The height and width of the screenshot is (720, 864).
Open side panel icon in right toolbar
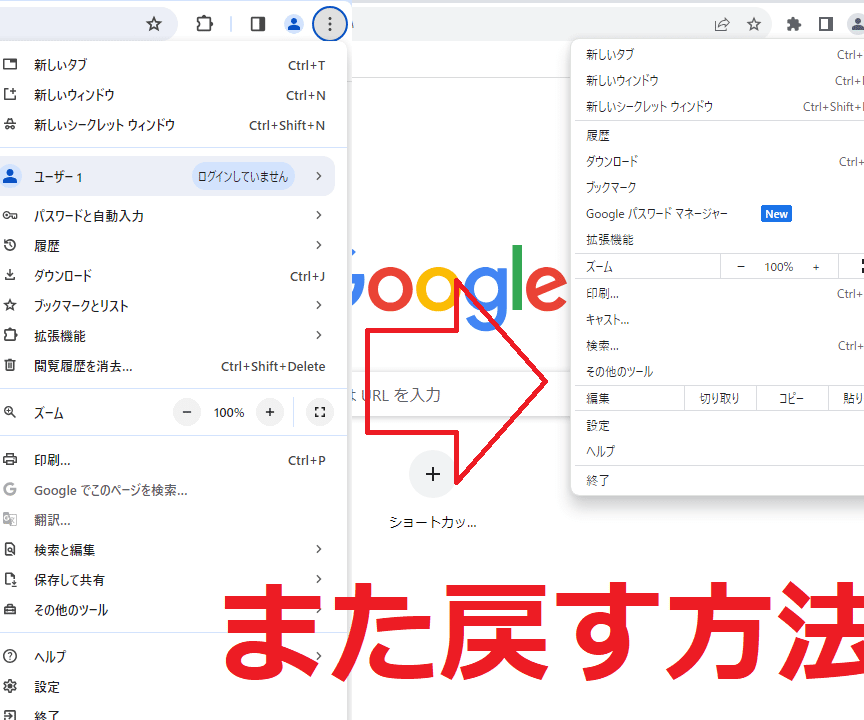tap(825, 24)
